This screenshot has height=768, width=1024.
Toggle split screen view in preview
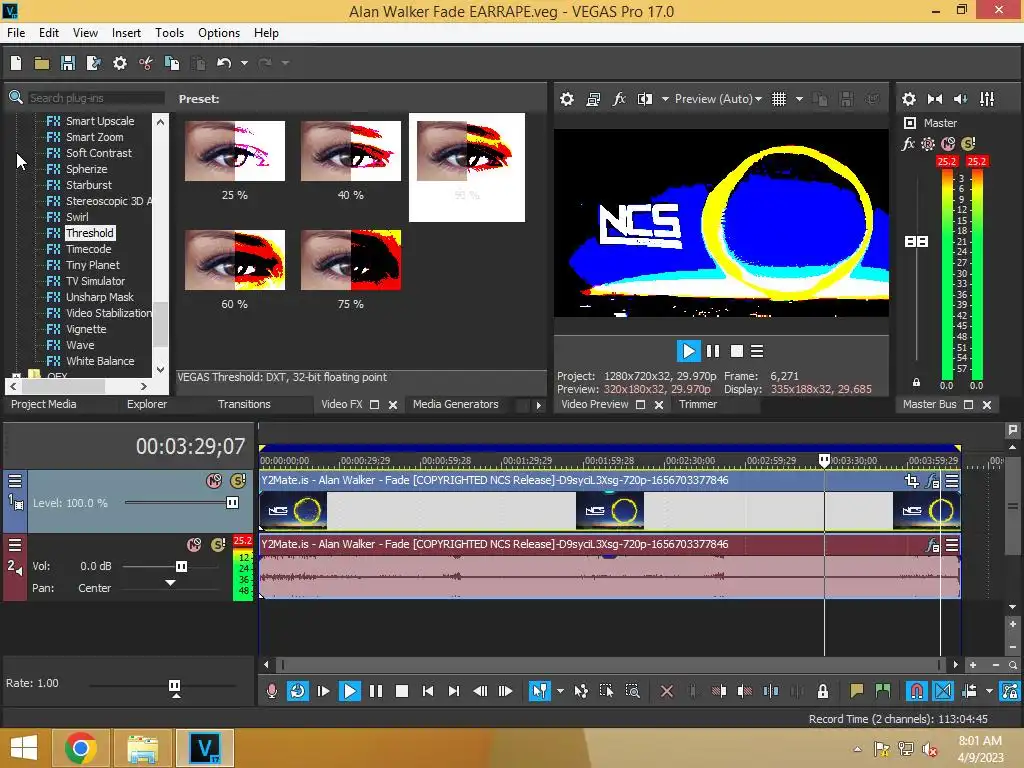[645, 99]
